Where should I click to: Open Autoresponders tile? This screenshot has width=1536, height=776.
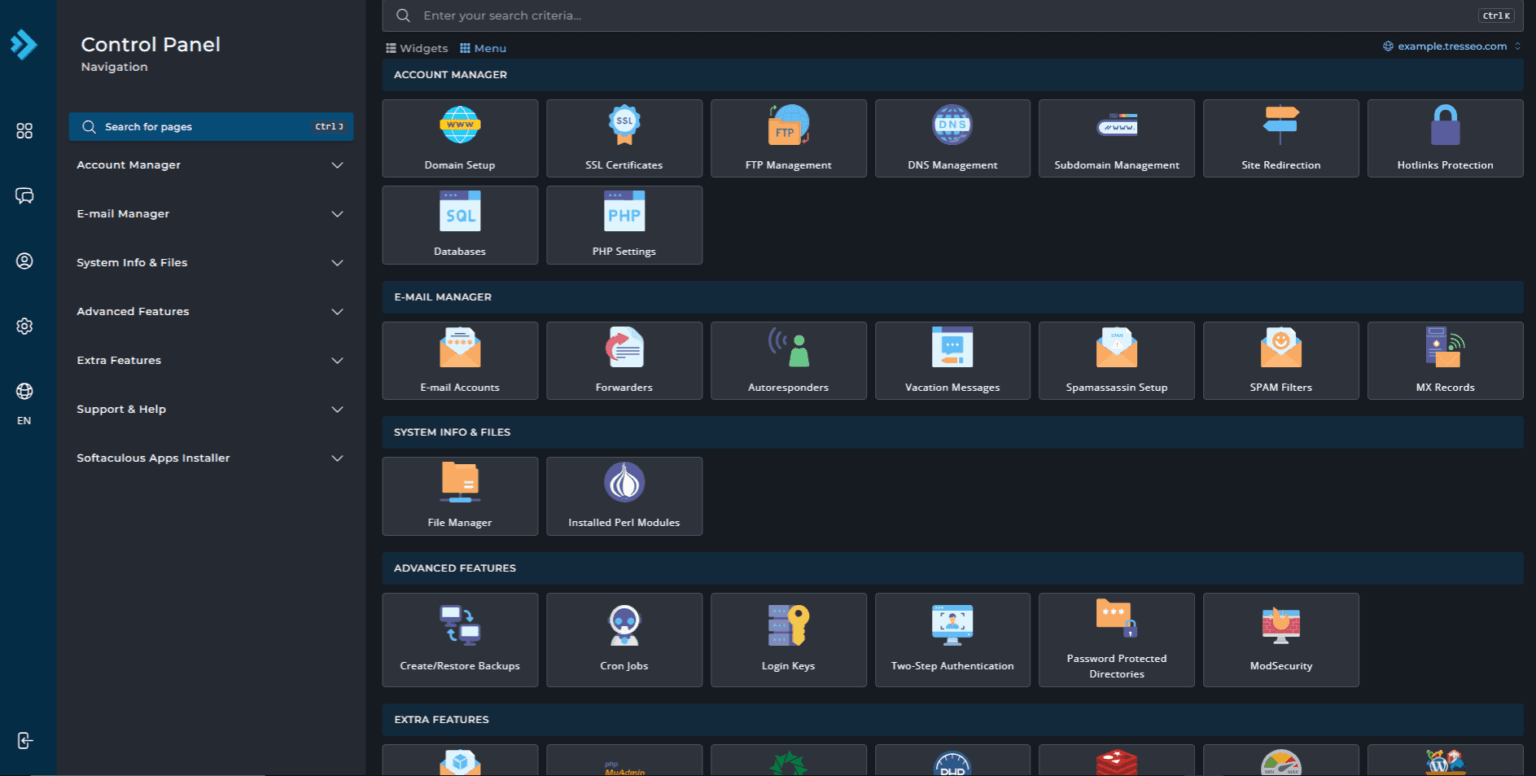tap(789, 360)
